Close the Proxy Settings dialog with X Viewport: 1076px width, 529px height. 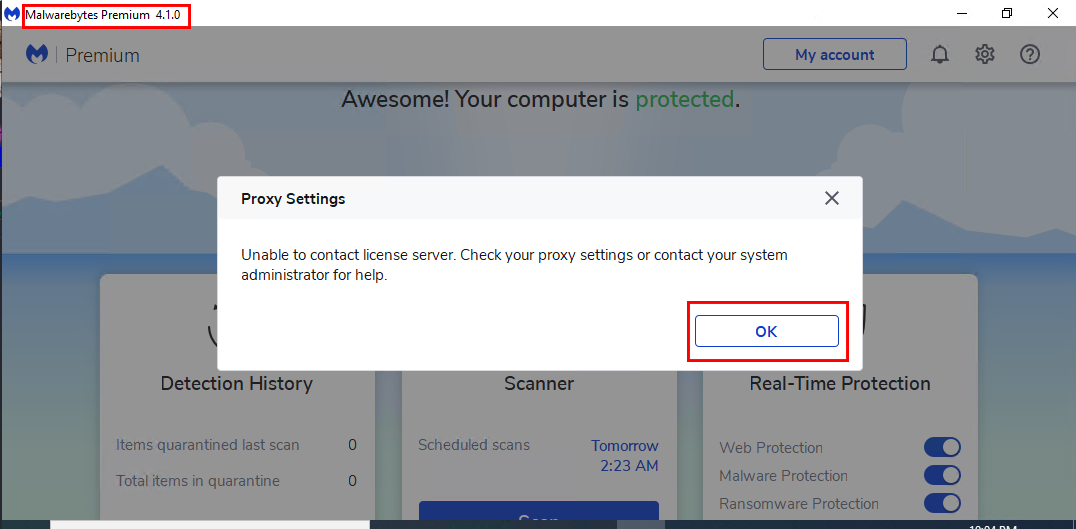[x=831, y=198]
